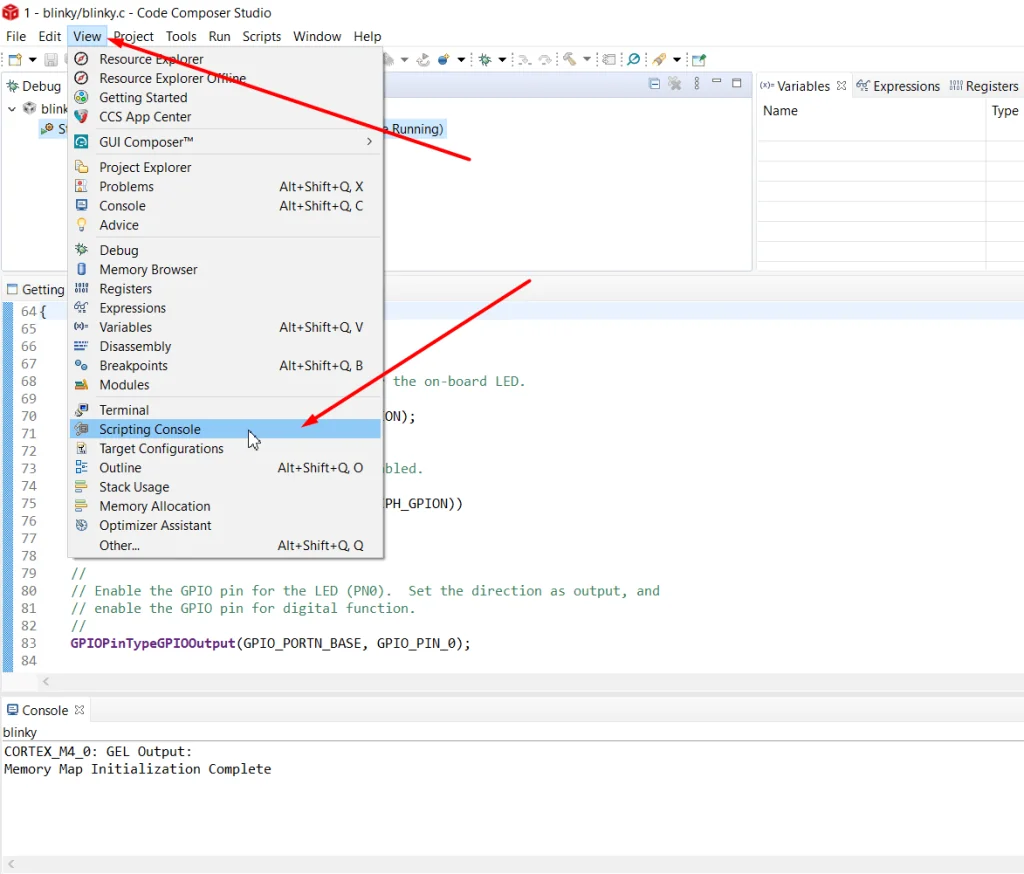Image resolution: width=1024 pixels, height=874 pixels.
Task: Click the Search magnifier toolbar icon
Action: (x=633, y=59)
